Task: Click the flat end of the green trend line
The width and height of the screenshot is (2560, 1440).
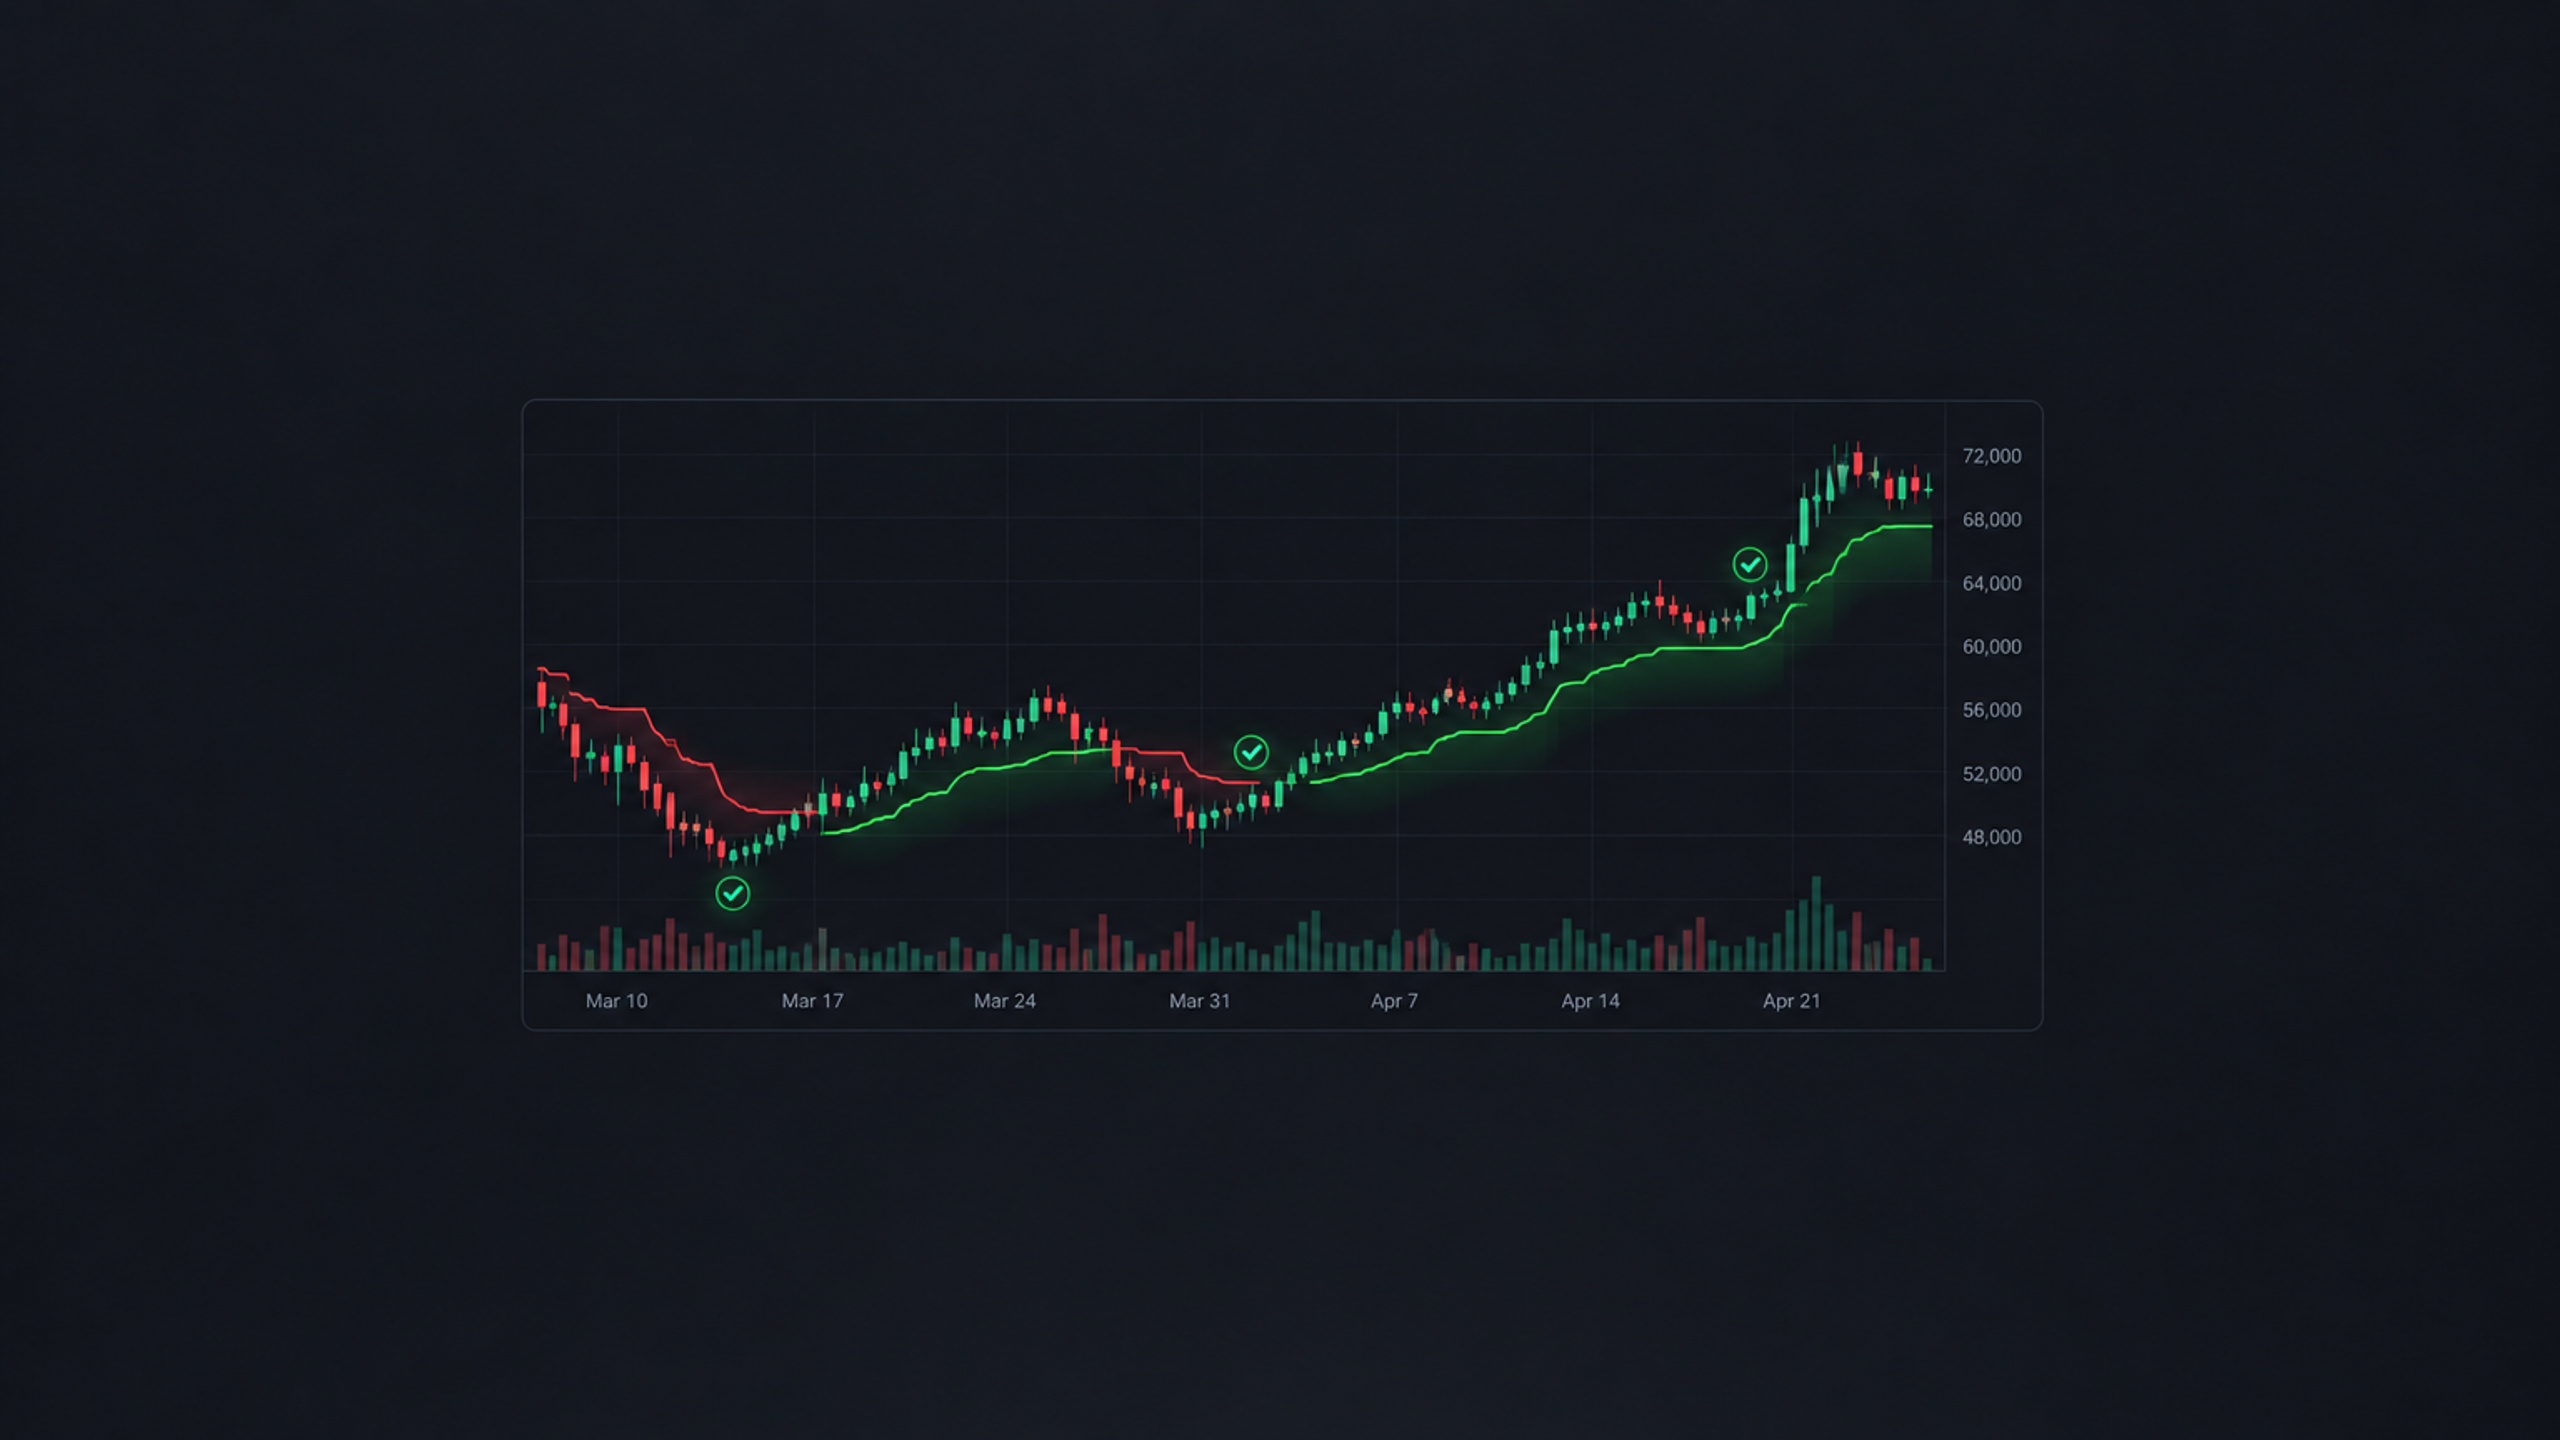Action: pos(1908,526)
